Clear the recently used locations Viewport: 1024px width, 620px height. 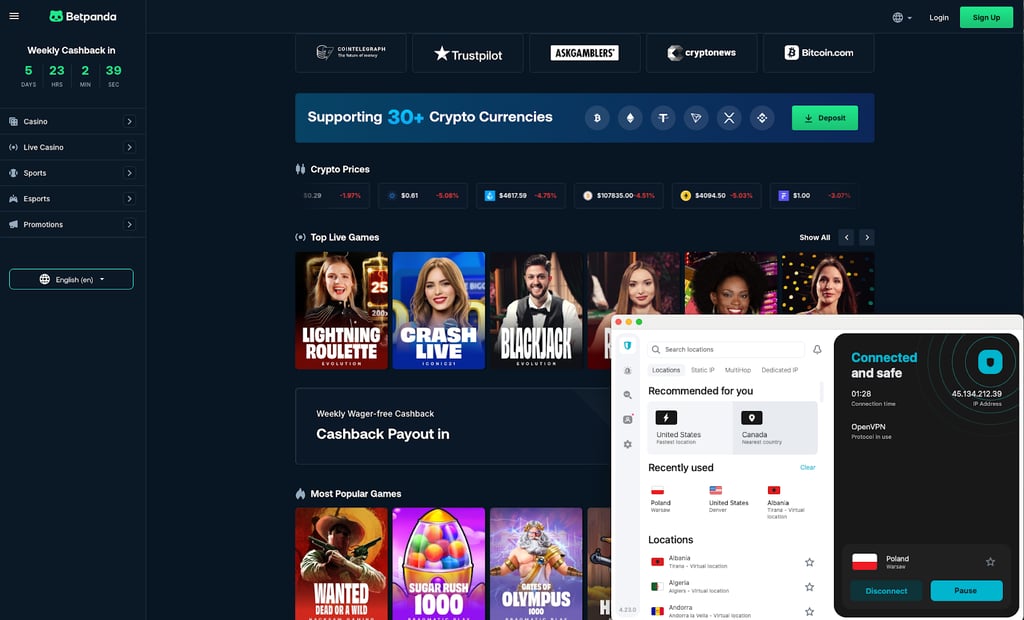point(808,467)
